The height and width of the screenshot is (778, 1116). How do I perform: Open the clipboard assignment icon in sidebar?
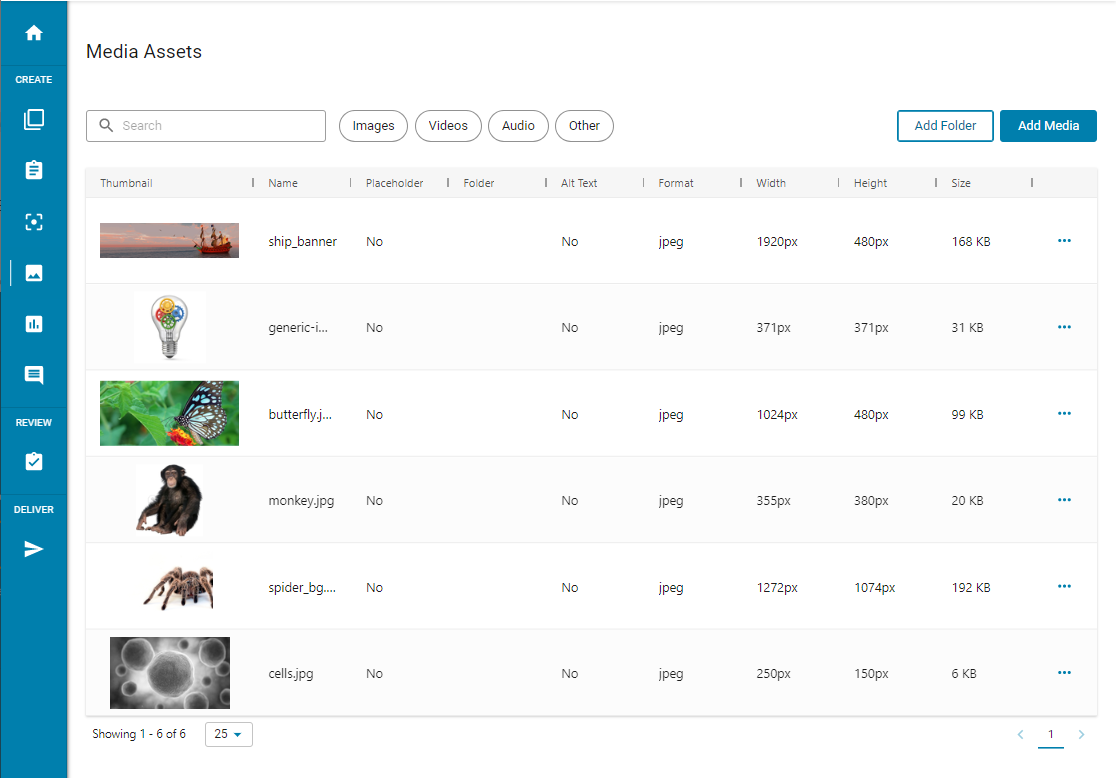[x=33, y=170]
